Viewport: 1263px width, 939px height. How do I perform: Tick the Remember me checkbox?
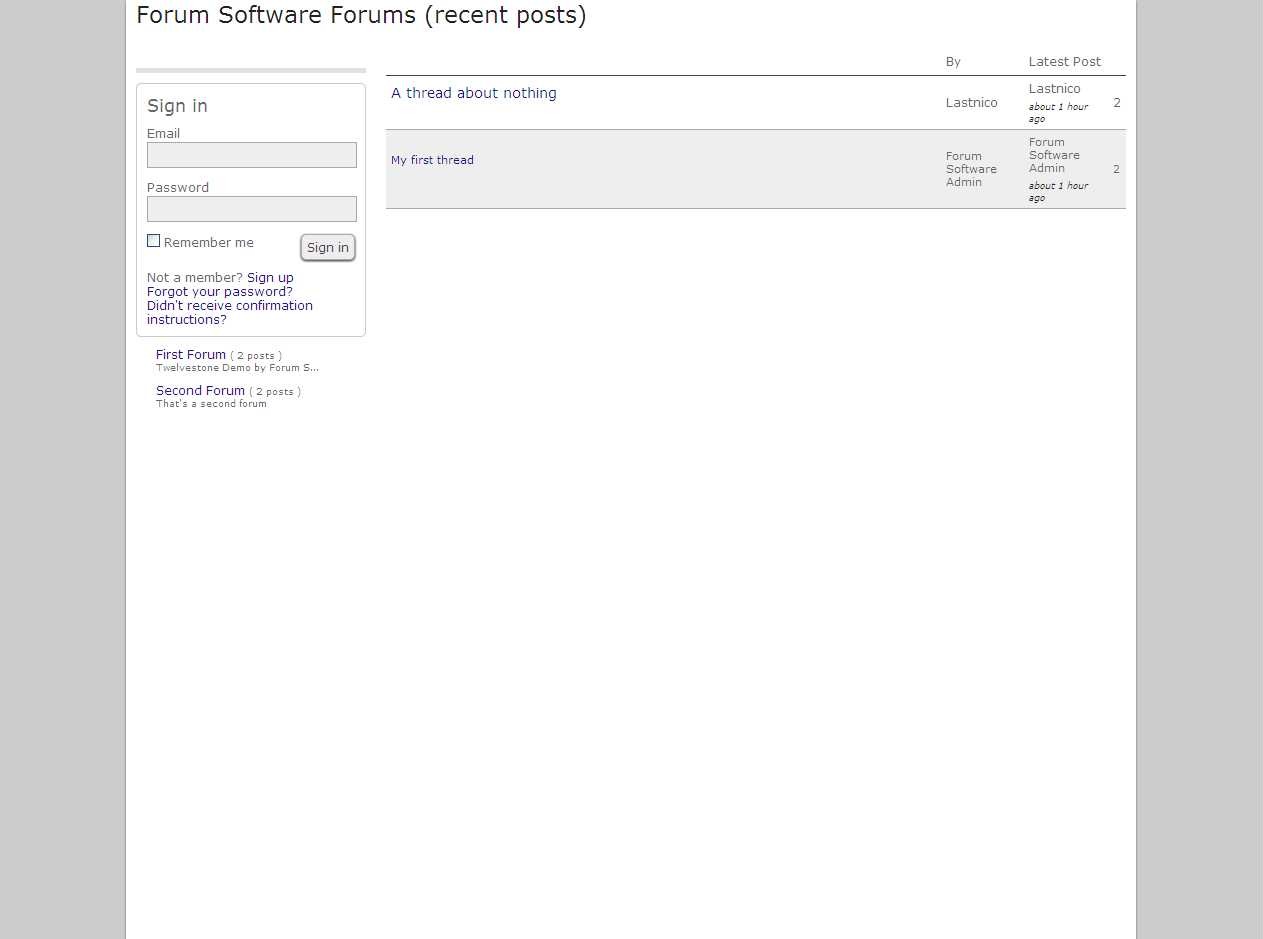click(154, 241)
